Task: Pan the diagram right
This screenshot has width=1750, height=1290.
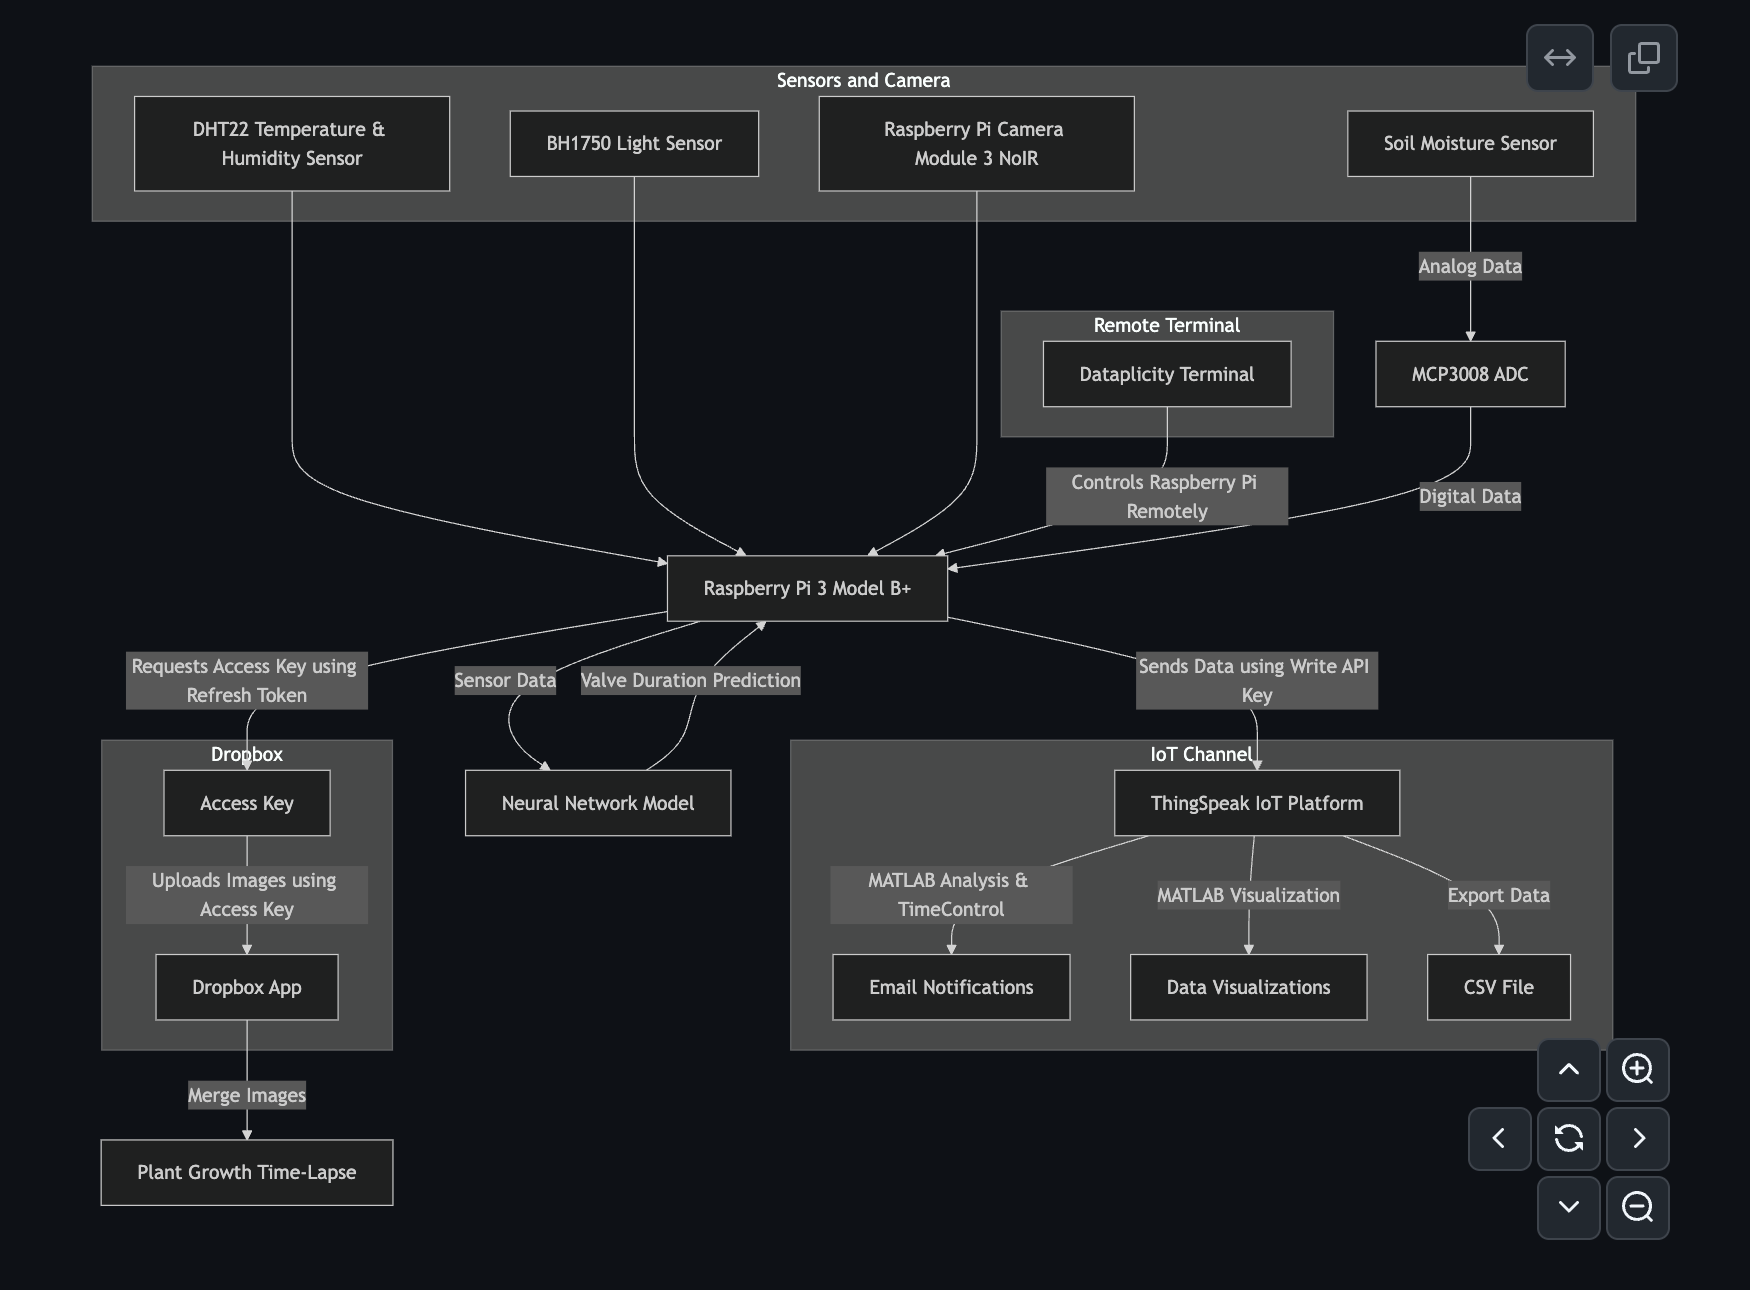Action: pyautogui.click(x=1637, y=1138)
